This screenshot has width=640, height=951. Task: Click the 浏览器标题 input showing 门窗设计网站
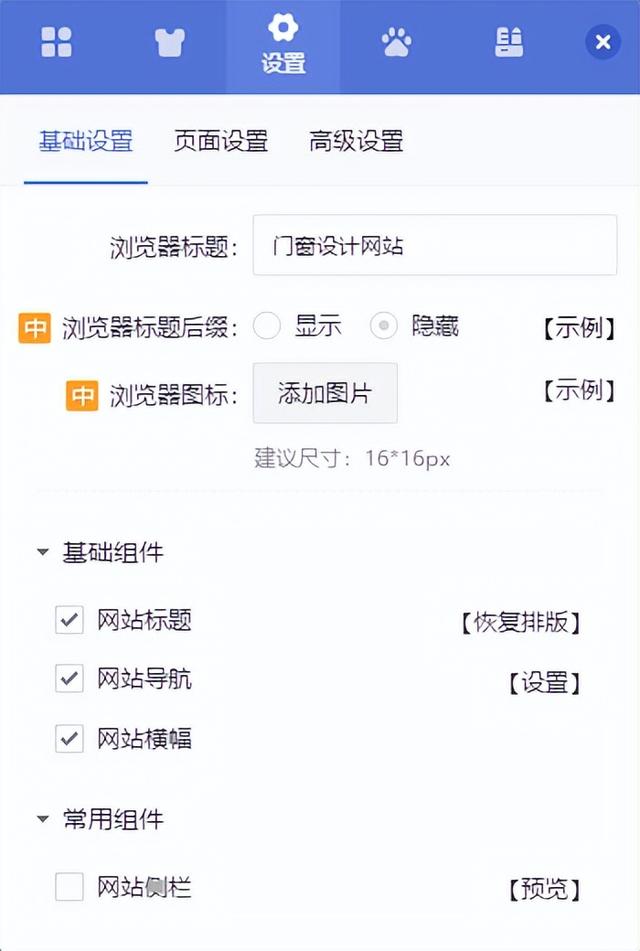[x=435, y=244]
